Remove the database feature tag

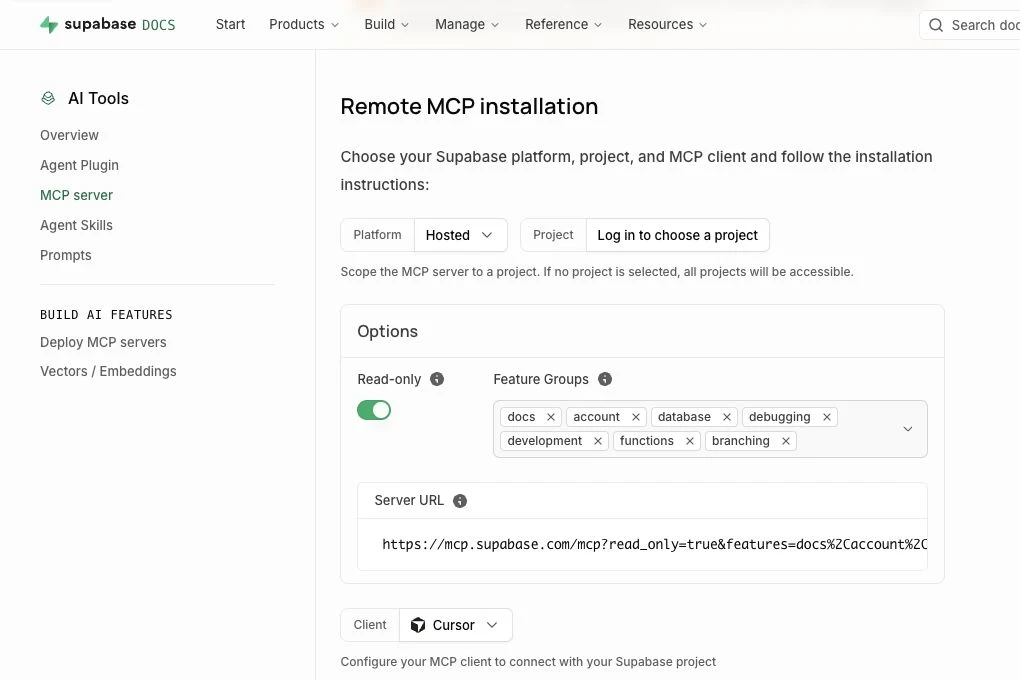point(727,417)
